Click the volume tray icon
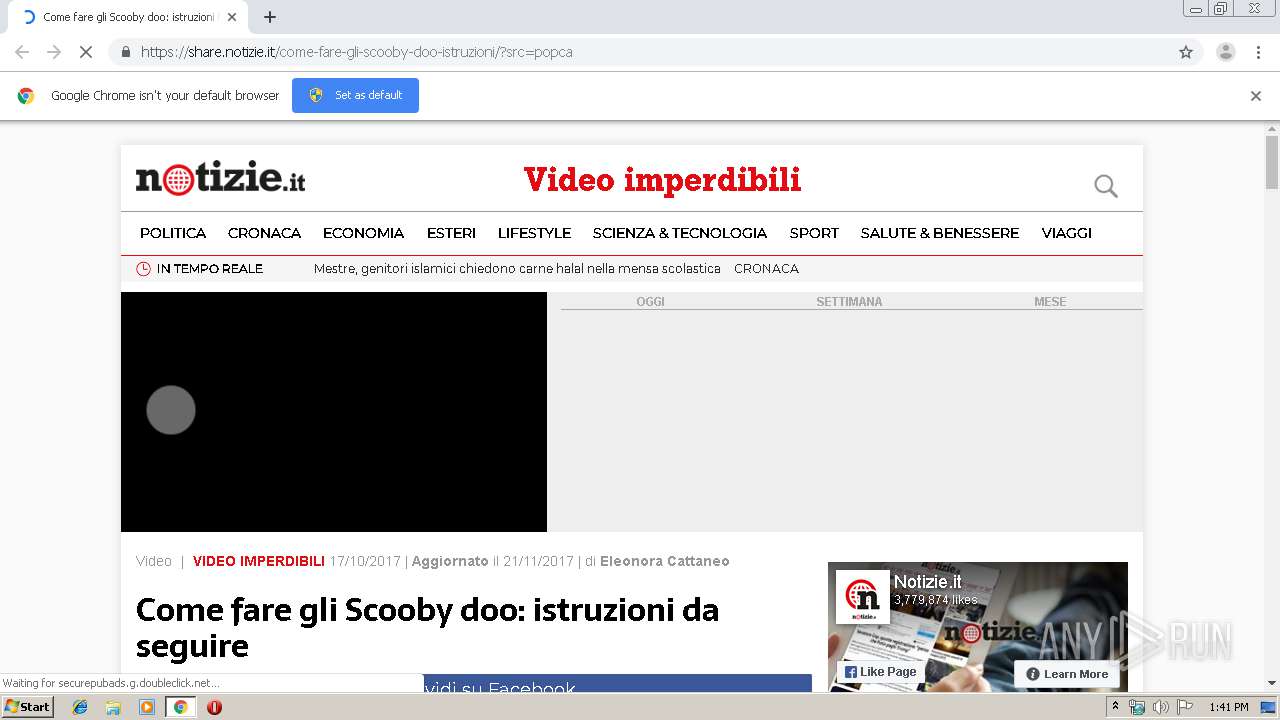 (x=1160, y=707)
